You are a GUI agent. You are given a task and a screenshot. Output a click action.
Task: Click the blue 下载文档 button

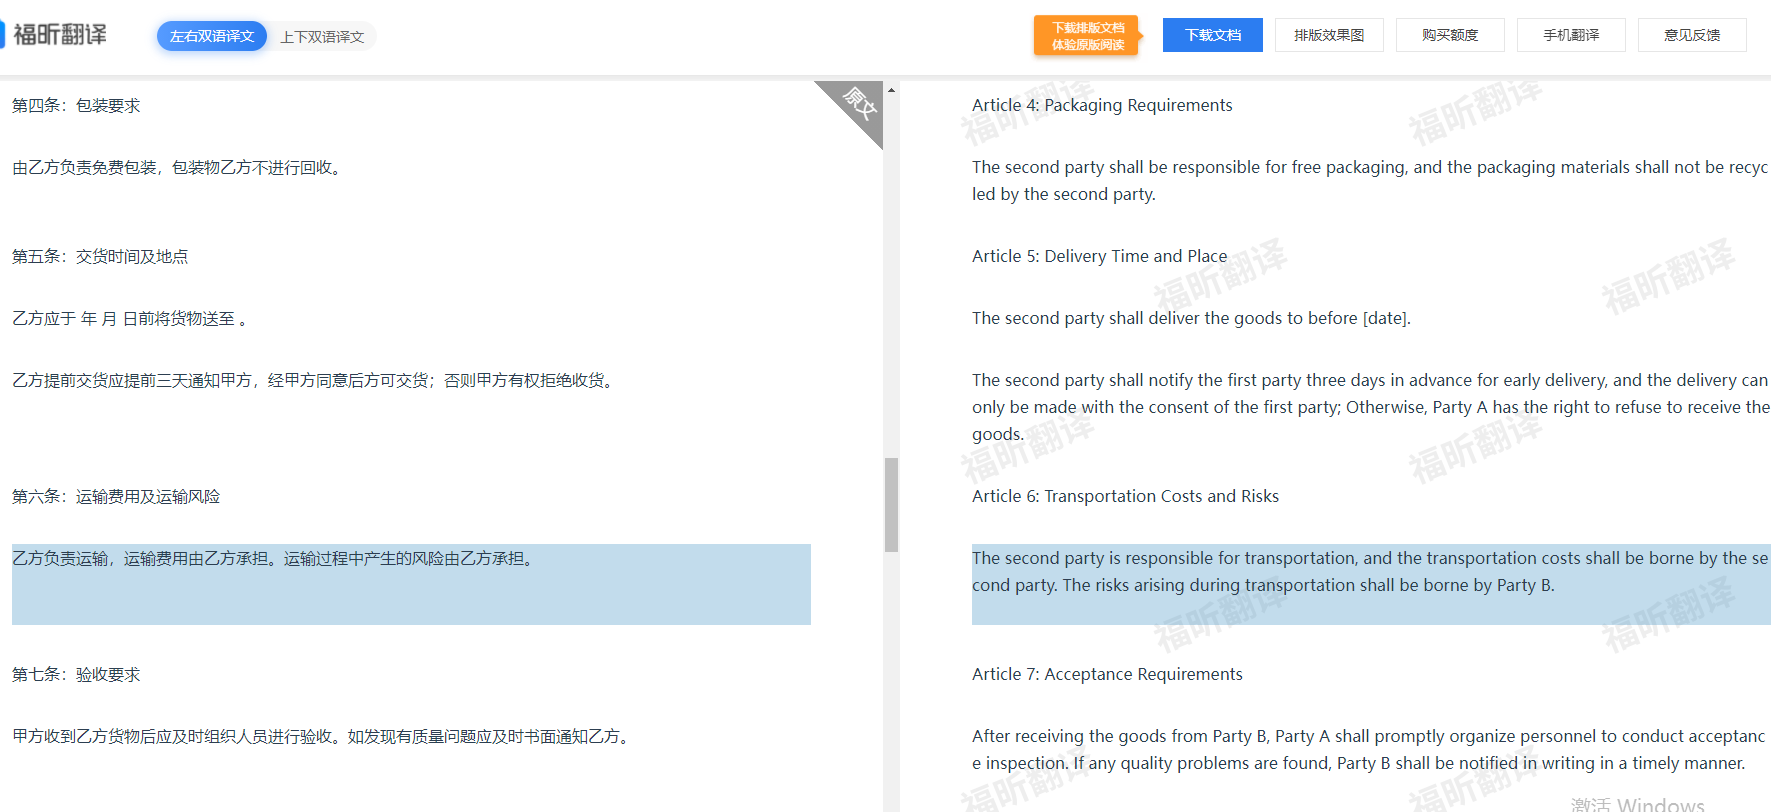click(1213, 35)
